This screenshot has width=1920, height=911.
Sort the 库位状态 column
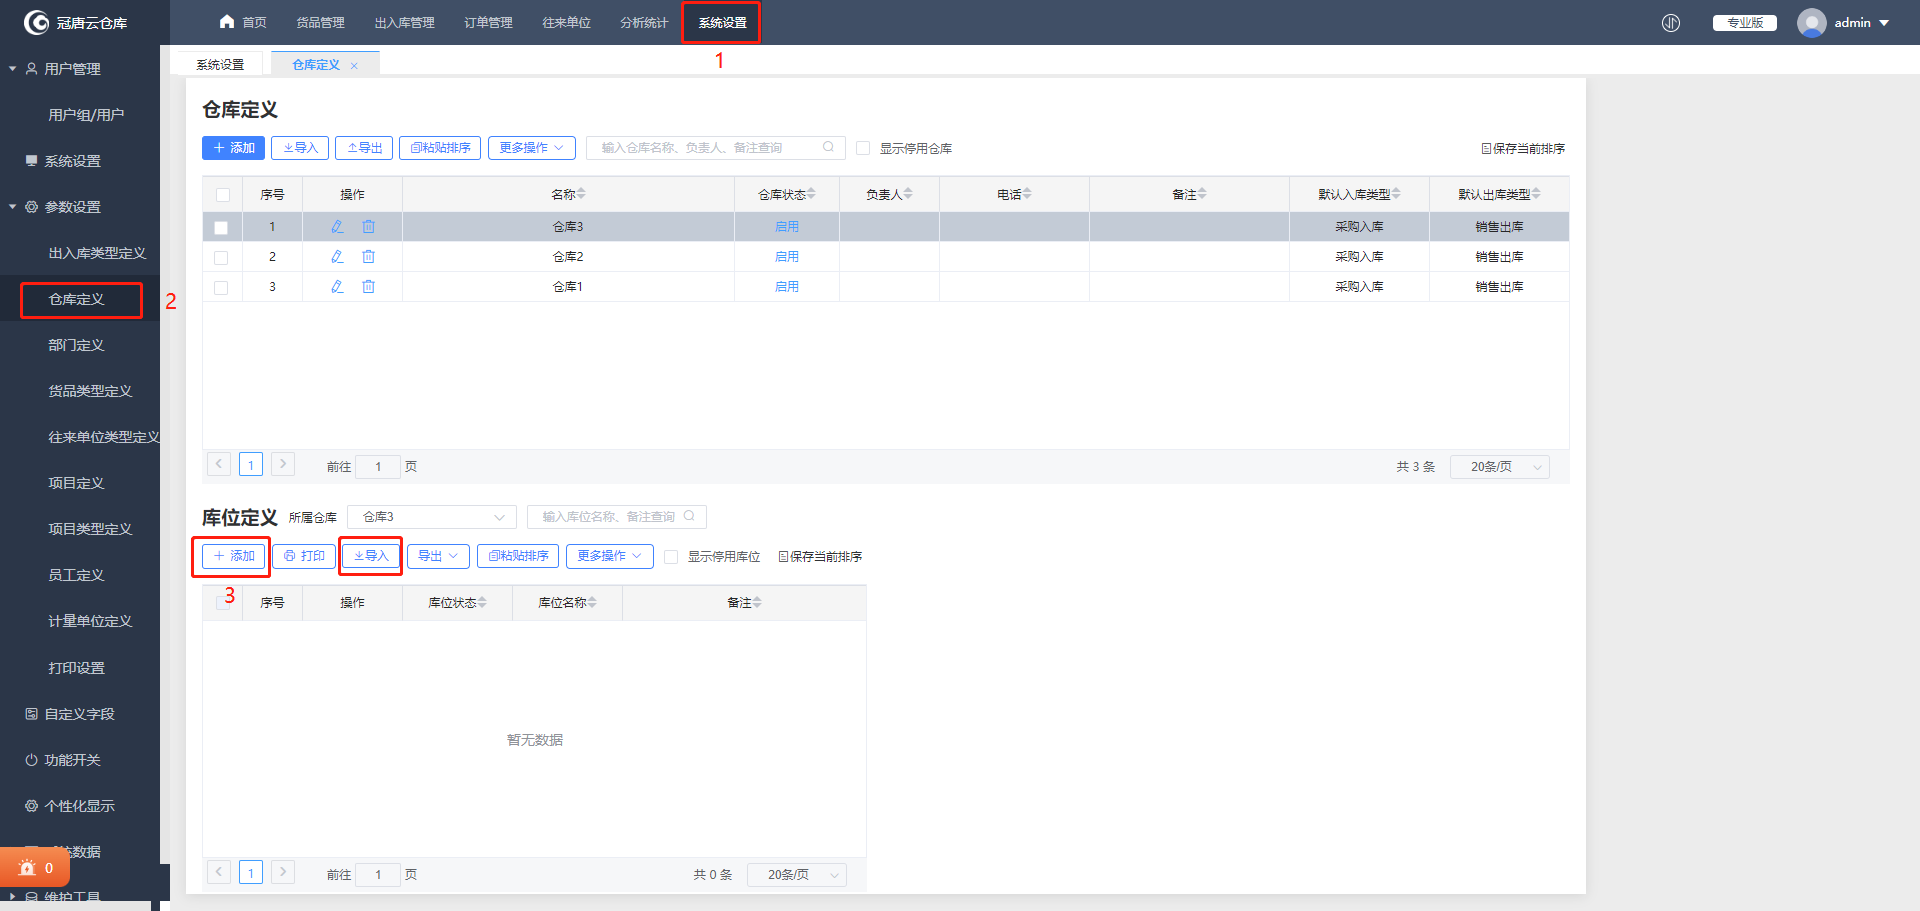tap(482, 602)
